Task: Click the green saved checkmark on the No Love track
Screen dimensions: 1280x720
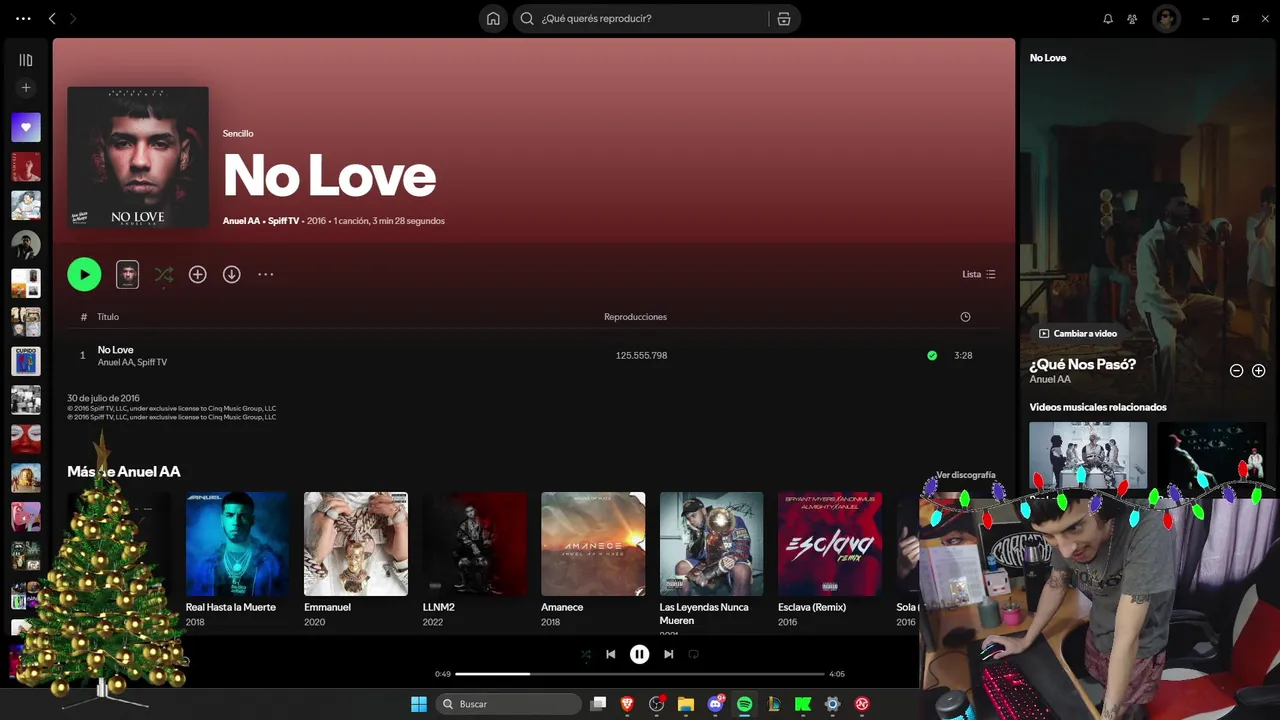Action: [x=932, y=355]
